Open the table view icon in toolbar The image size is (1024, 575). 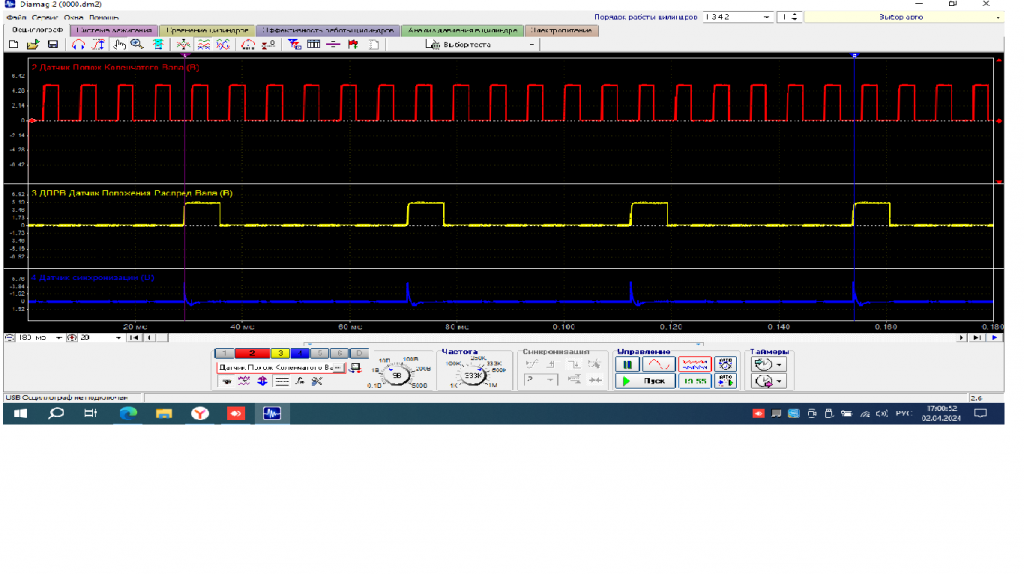tap(313, 44)
